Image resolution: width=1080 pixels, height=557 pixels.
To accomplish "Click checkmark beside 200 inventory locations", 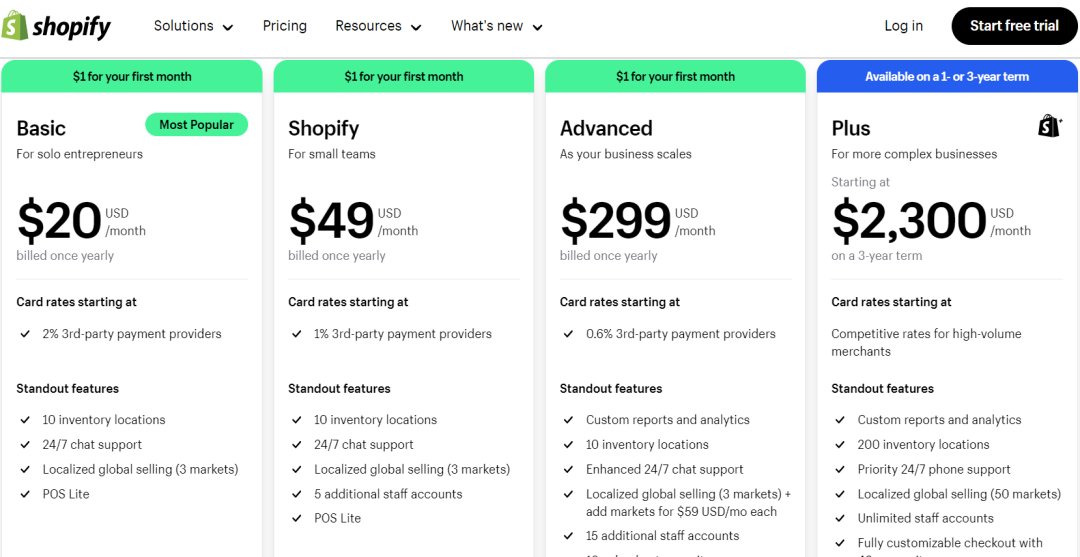I will (841, 445).
